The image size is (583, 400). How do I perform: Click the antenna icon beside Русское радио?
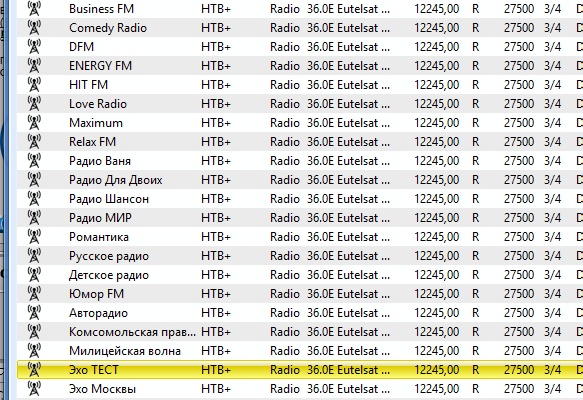point(34,255)
